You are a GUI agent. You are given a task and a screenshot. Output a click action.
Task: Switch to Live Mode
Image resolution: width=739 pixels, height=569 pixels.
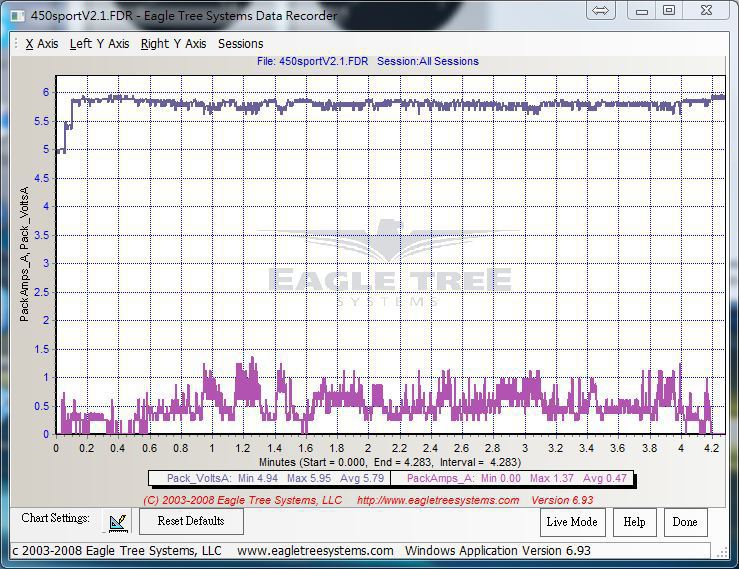click(571, 522)
